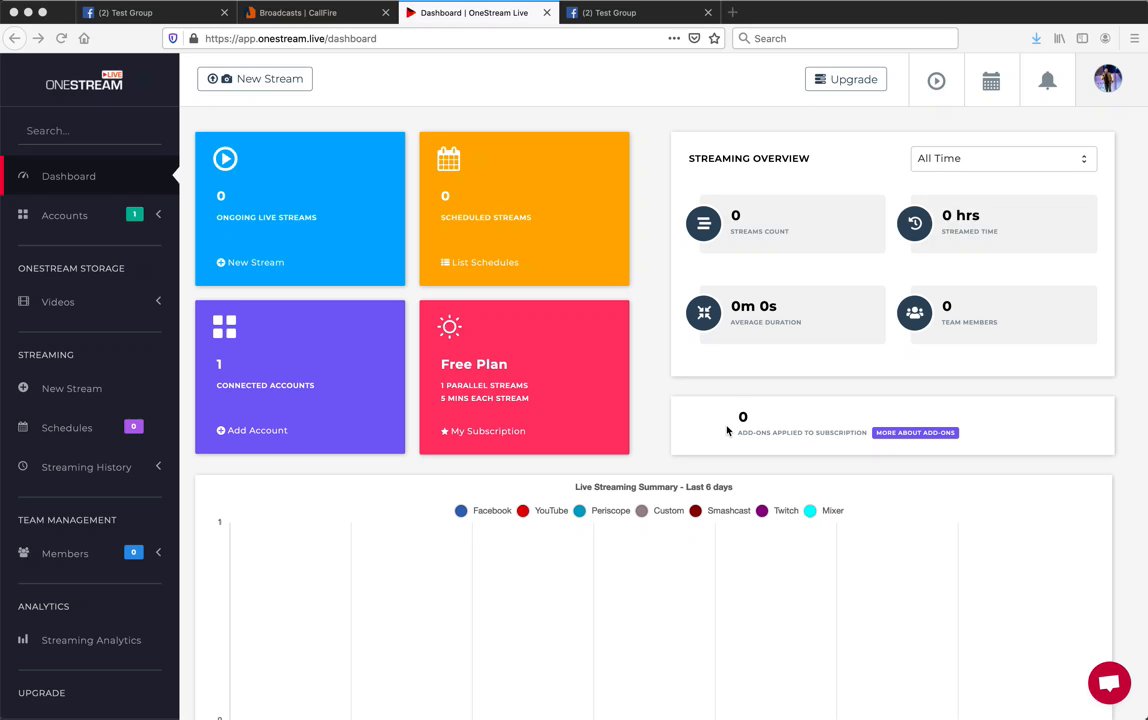
Task: Click List Schedules link
Action: pos(480,262)
